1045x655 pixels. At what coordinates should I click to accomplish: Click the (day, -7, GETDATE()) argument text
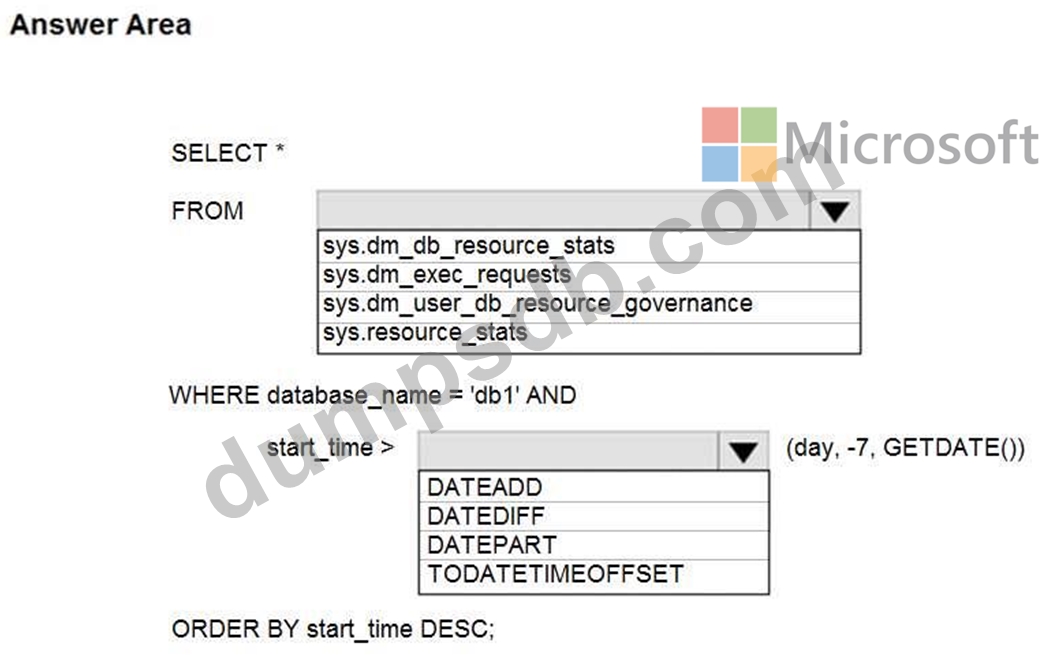905,448
